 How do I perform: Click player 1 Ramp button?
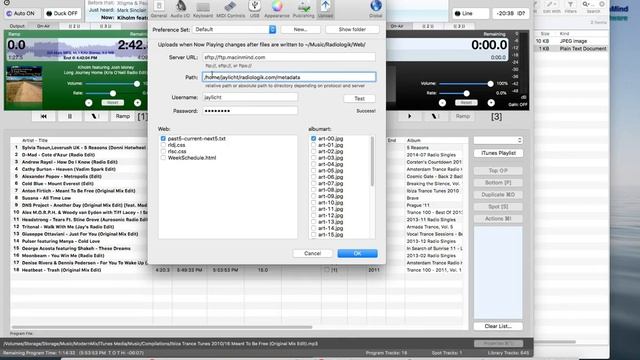(x=122, y=116)
